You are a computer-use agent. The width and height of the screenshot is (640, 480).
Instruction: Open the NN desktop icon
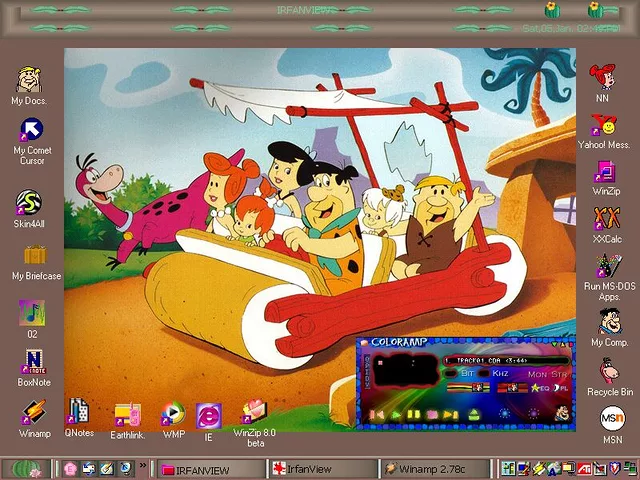pos(602,83)
